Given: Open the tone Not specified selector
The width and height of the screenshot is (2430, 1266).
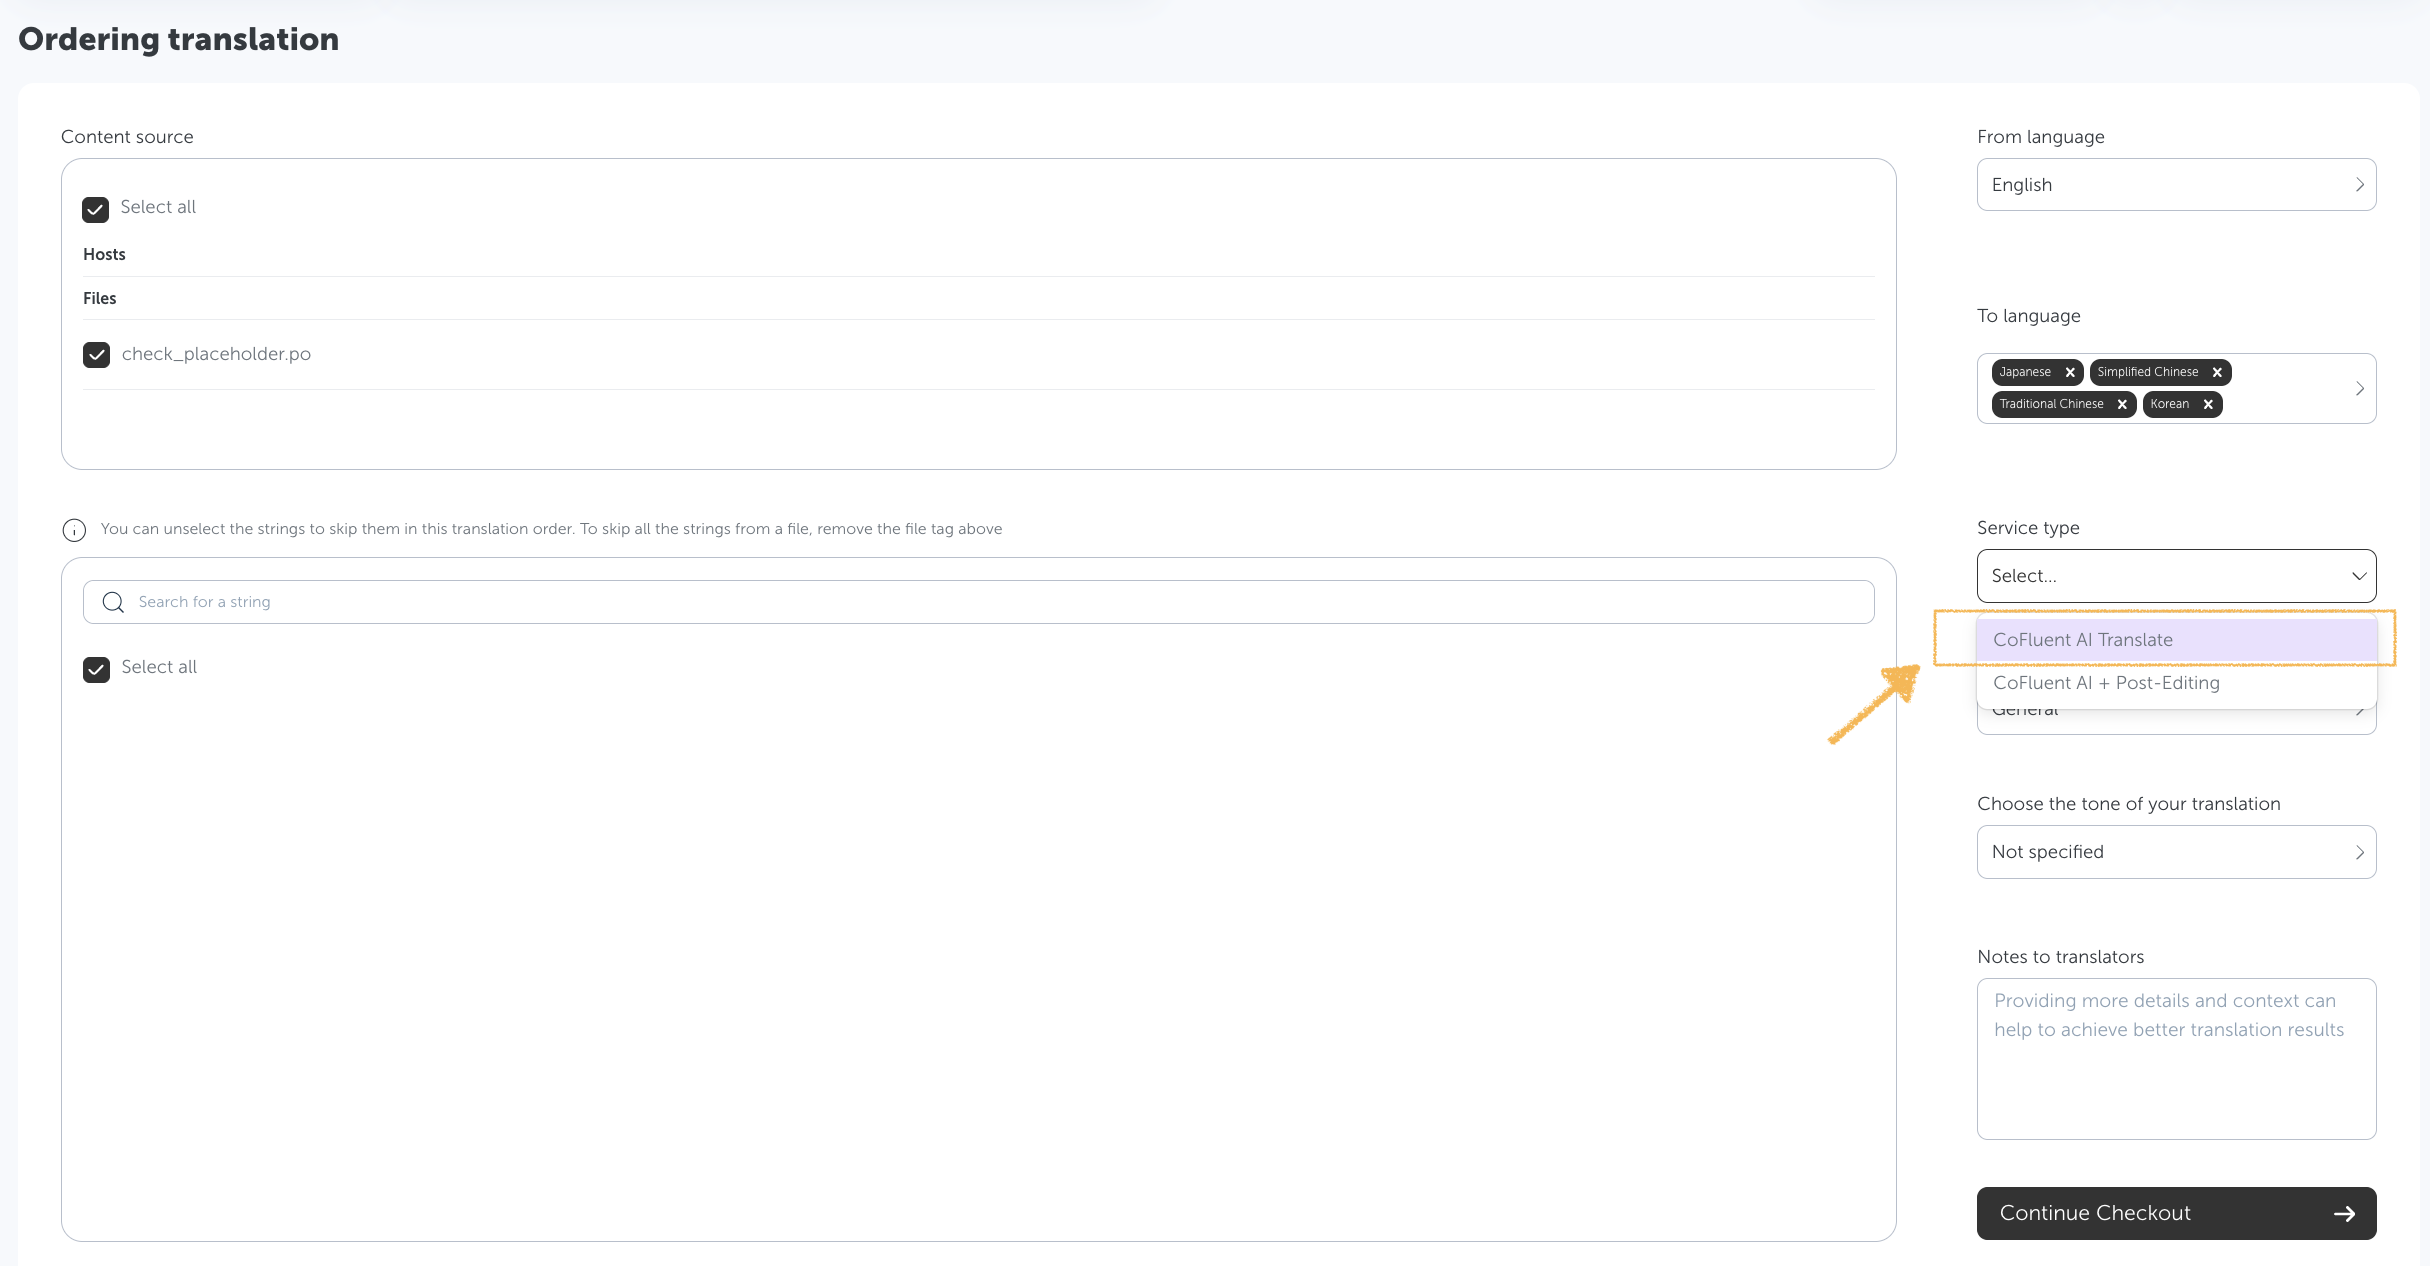Looking at the screenshot, I should pyautogui.click(x=2176, y=852).
